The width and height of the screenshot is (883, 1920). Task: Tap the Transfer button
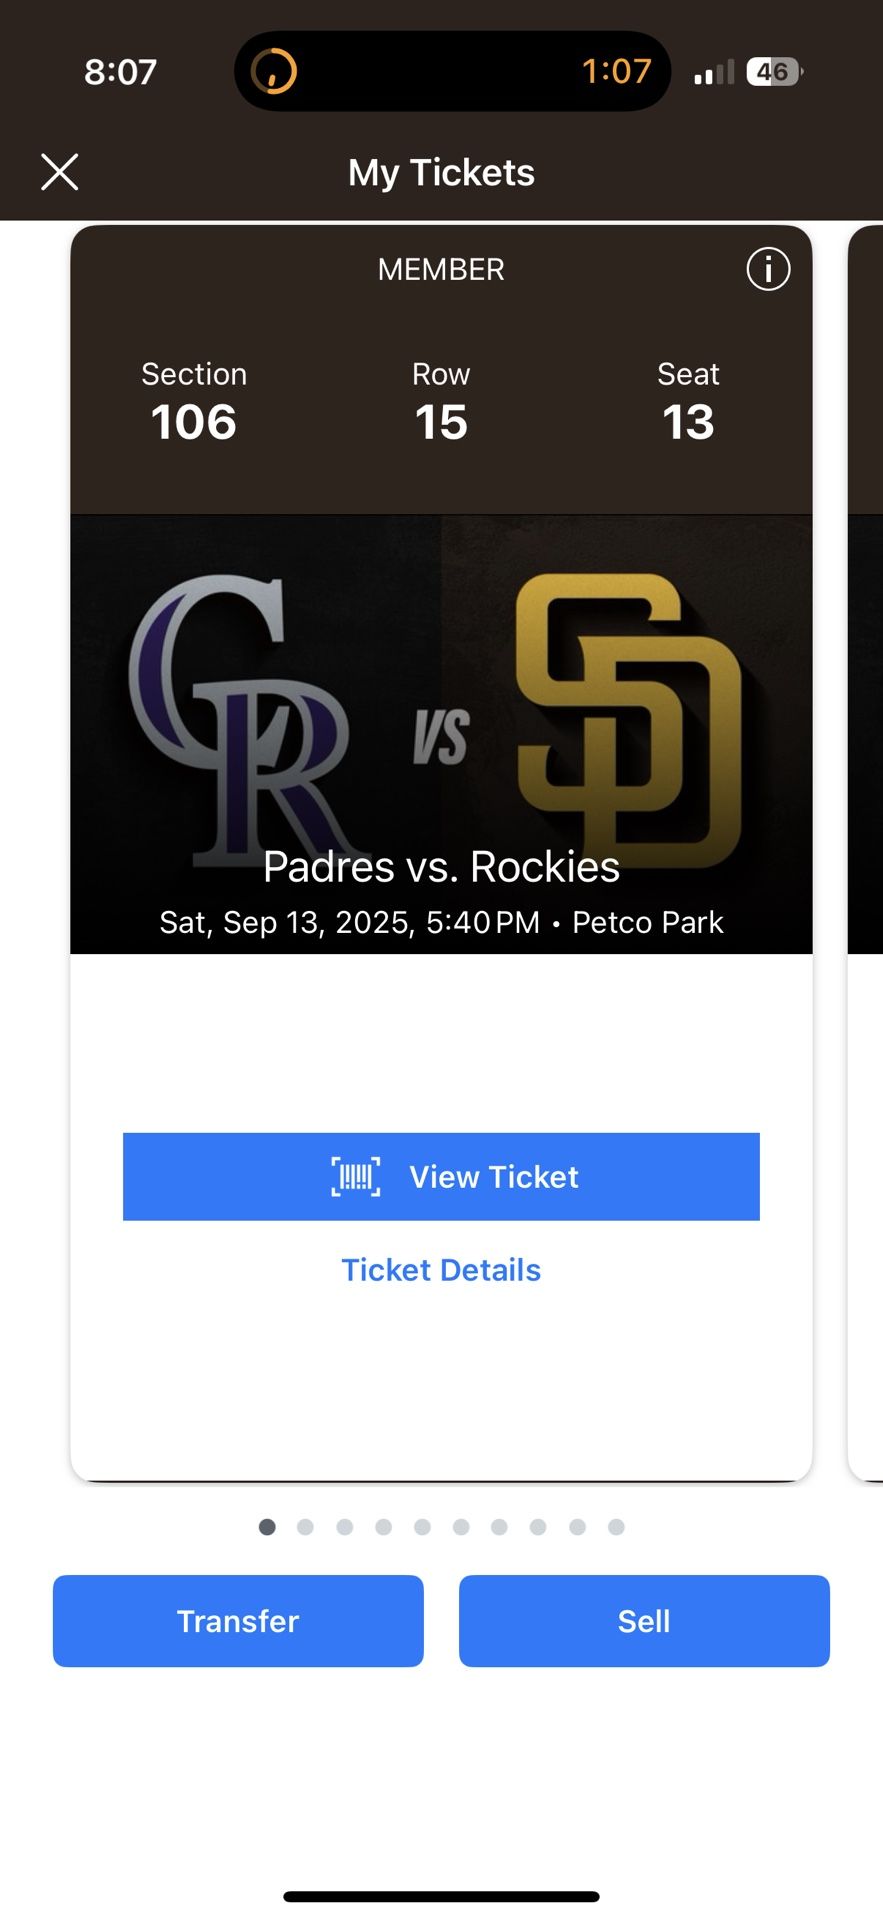(x=238, y=1621)
